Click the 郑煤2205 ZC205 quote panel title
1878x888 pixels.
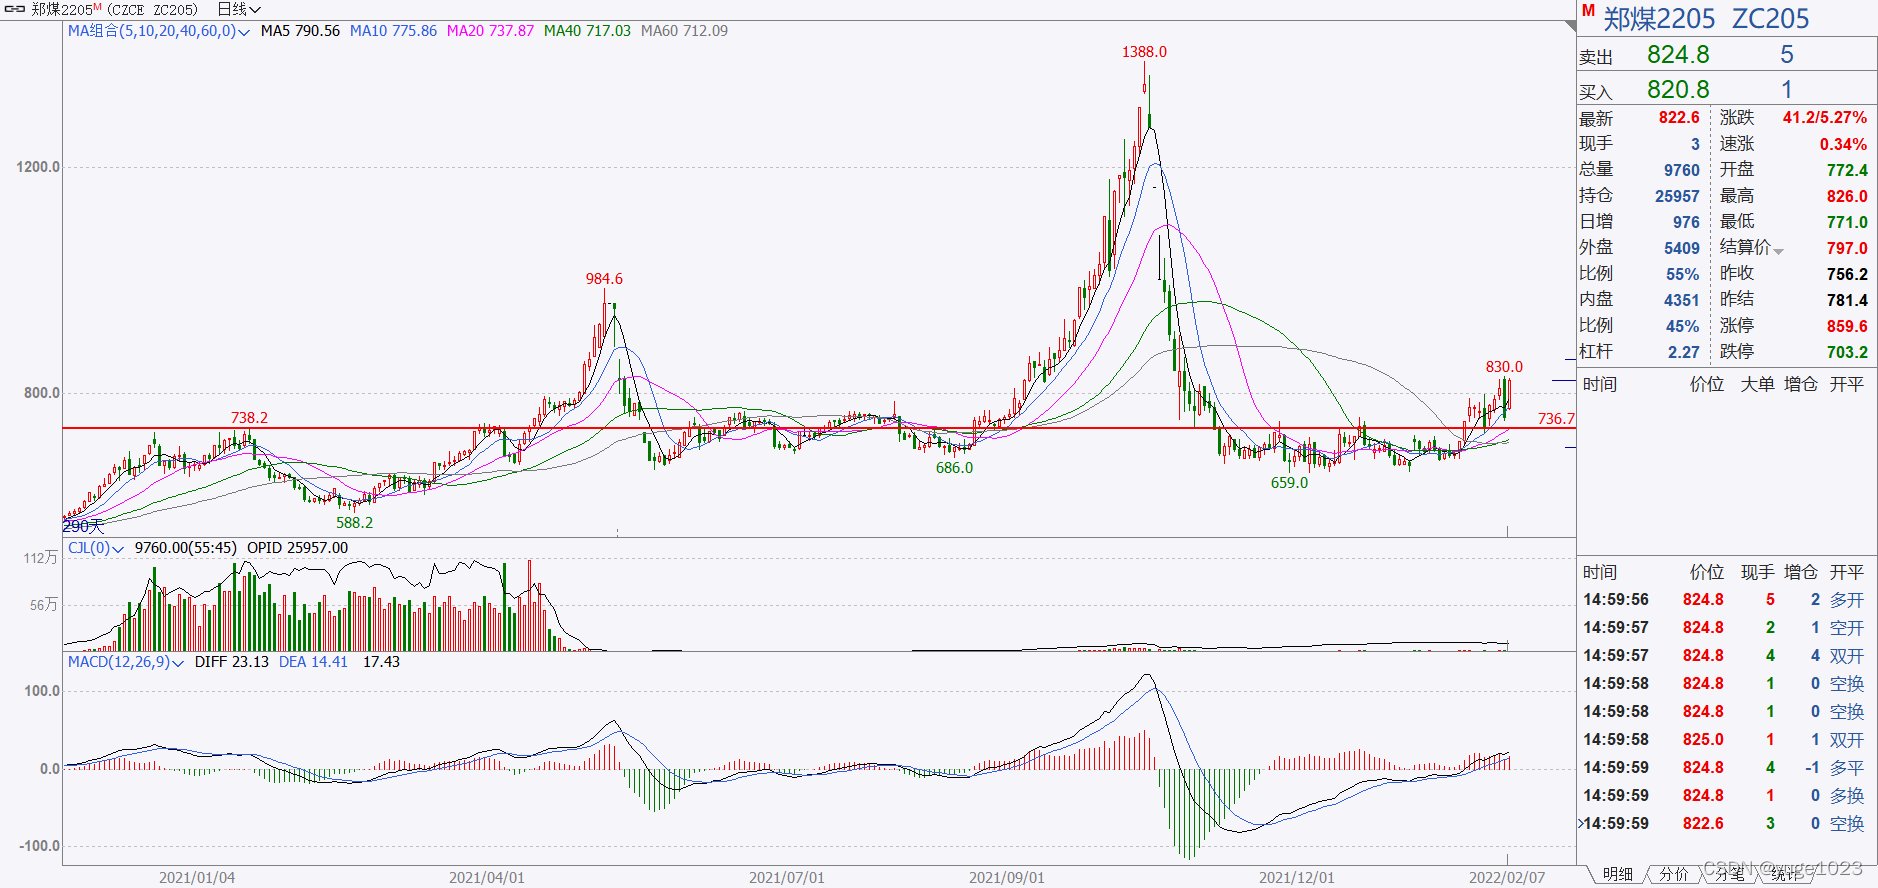point(1707,19)
